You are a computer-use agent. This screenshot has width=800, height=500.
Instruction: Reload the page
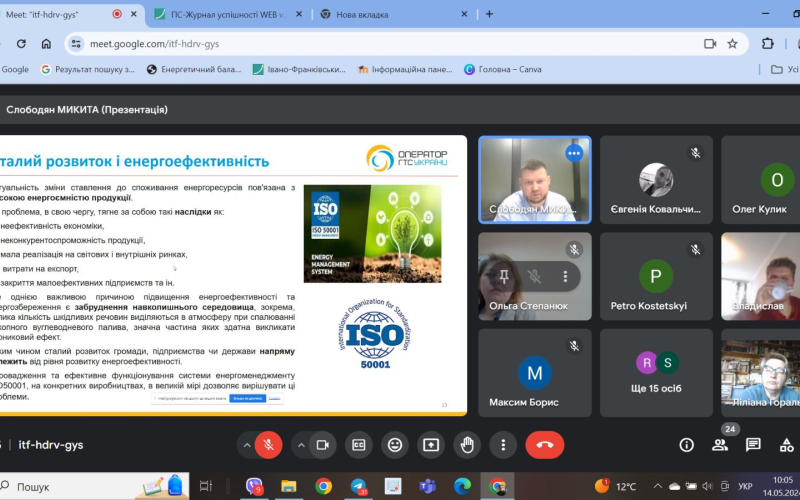[21, 44]
